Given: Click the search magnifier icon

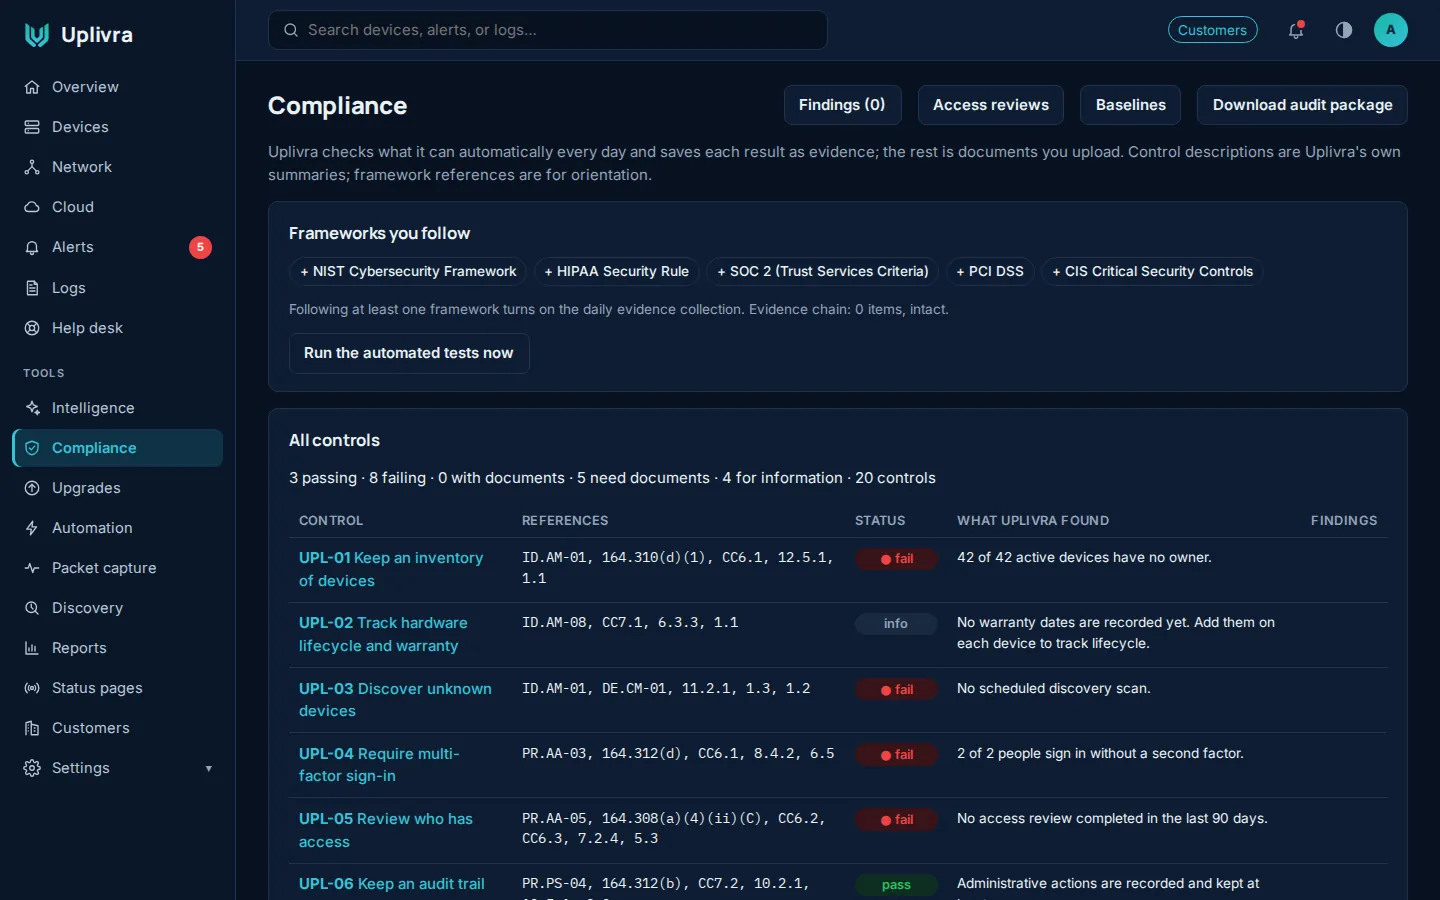Looking at the screenshot, I should pyautogui.click(x=291, y=30).
